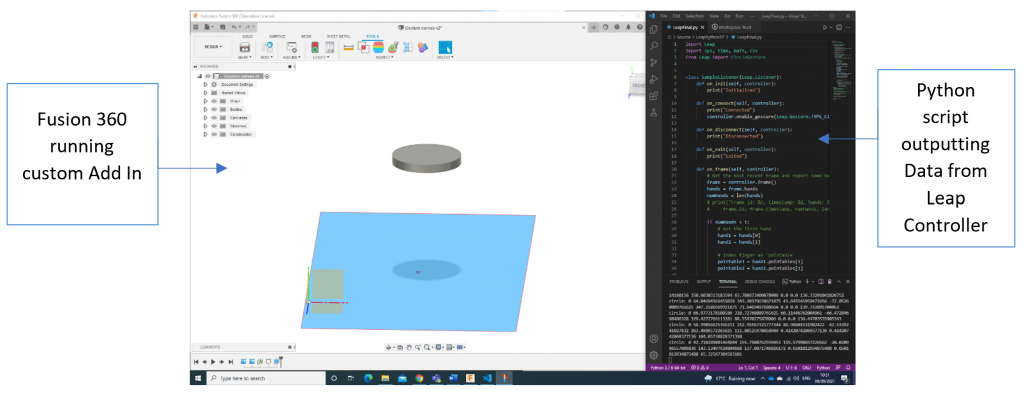Open the Fusion 360 data panel grid icon

(196, 27)
